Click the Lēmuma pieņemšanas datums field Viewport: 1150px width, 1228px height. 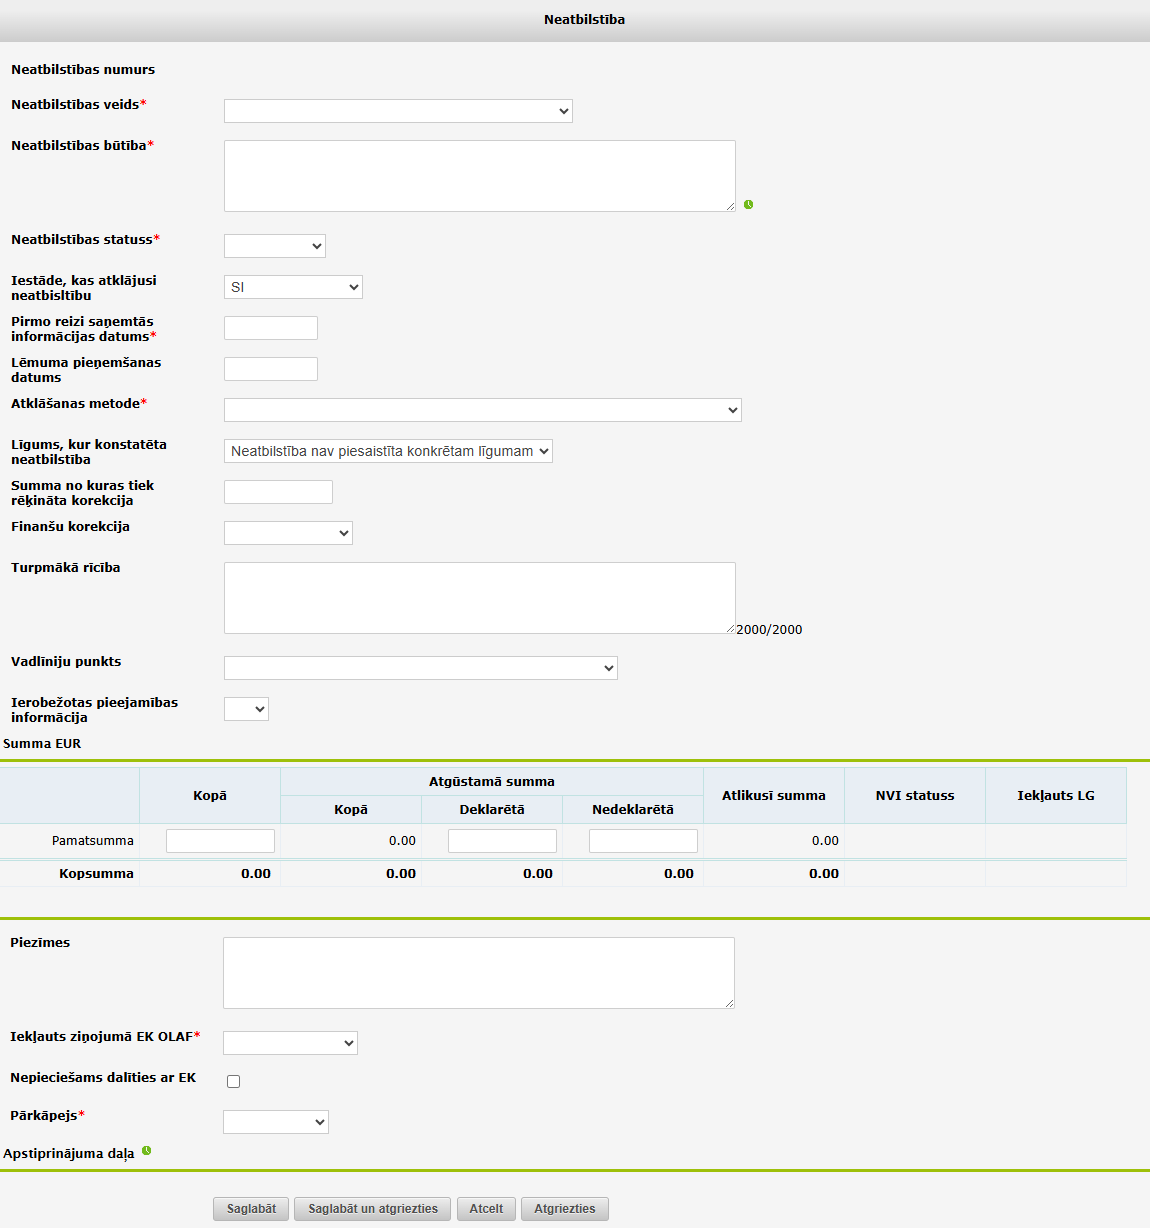click(271, 369)
